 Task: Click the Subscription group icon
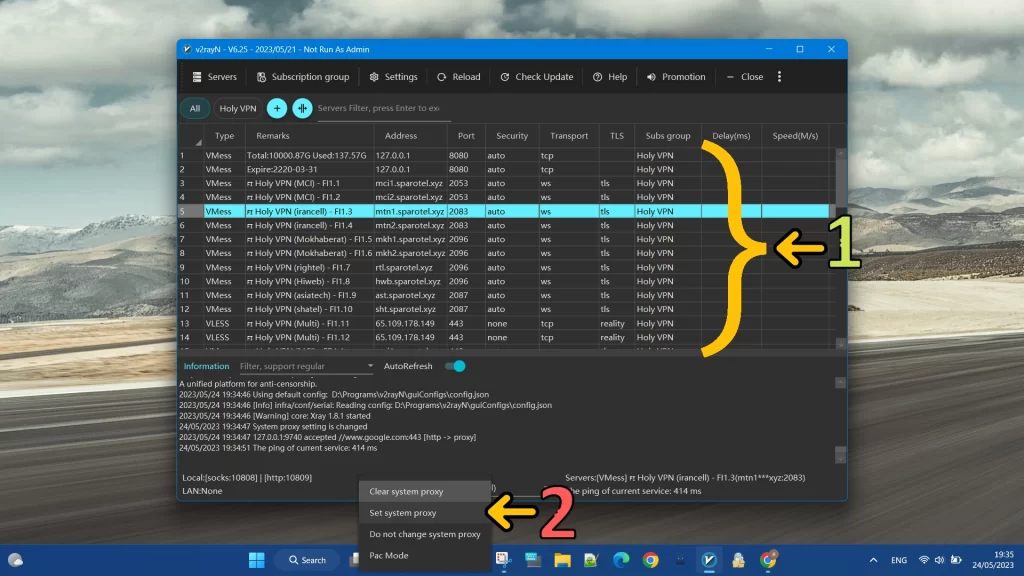(x=261, y=76)
